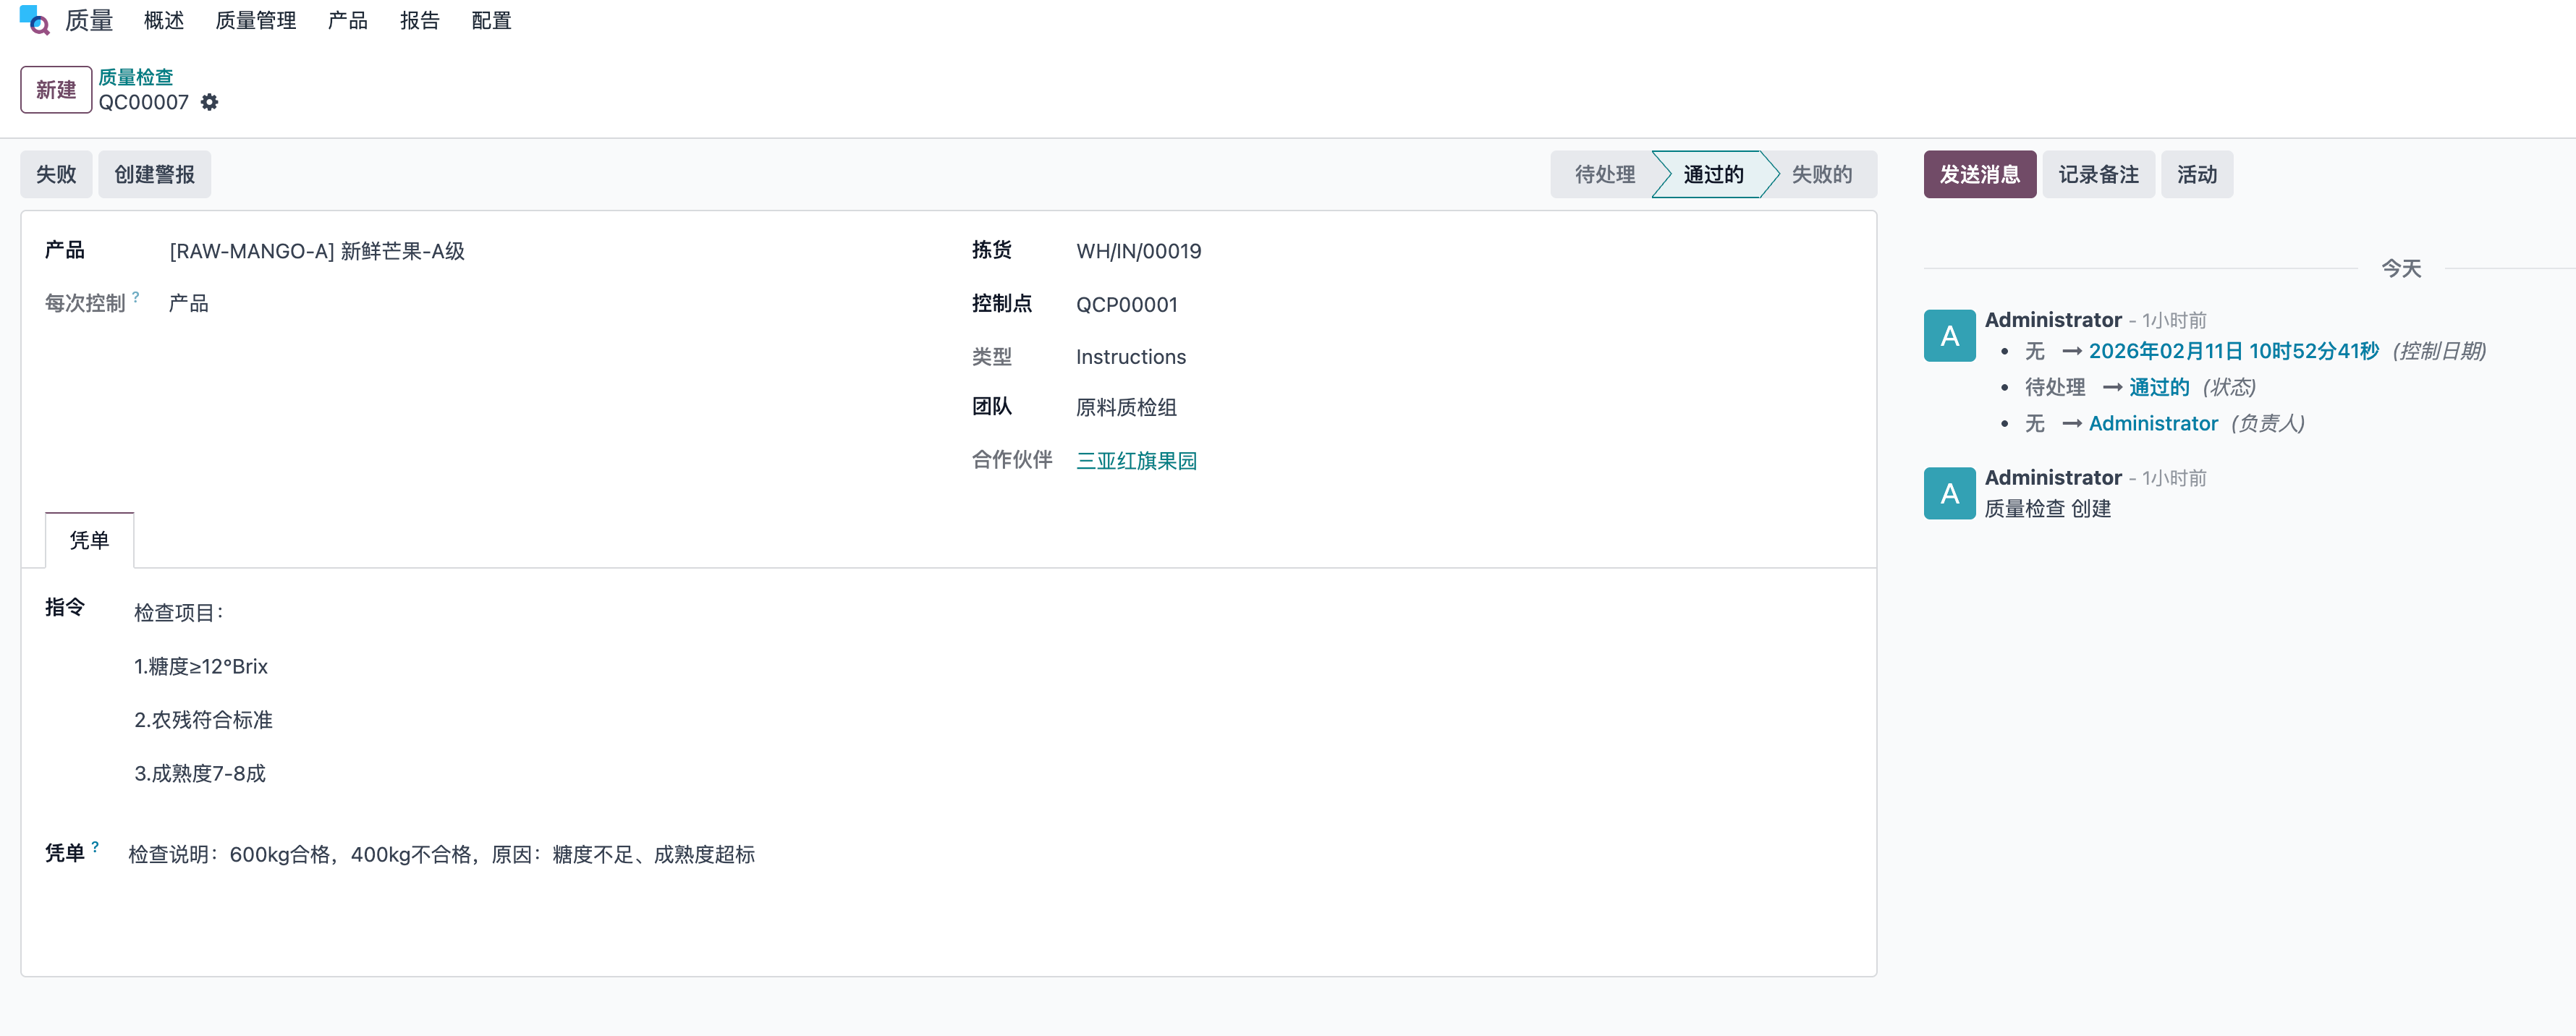Click the team field 原料质检组
The width and height of the screenshot is (2576, 1036).
tap(1126, 407)
